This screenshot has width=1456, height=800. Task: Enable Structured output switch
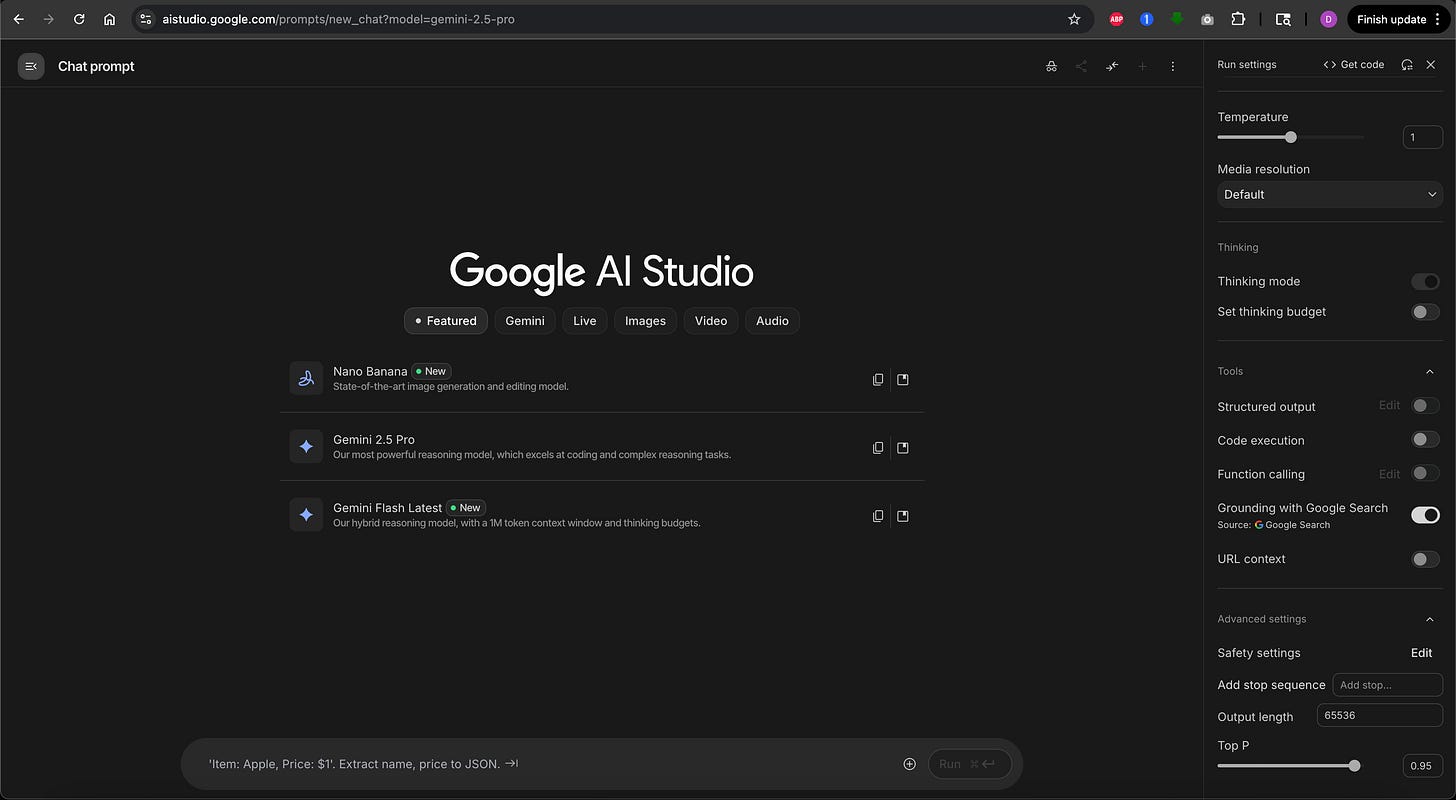coord(1425,406)
